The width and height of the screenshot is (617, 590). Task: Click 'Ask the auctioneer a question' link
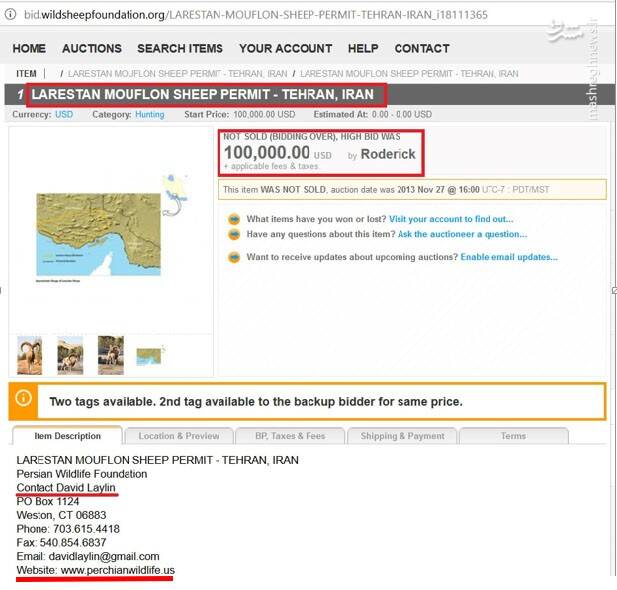point(462,234)
